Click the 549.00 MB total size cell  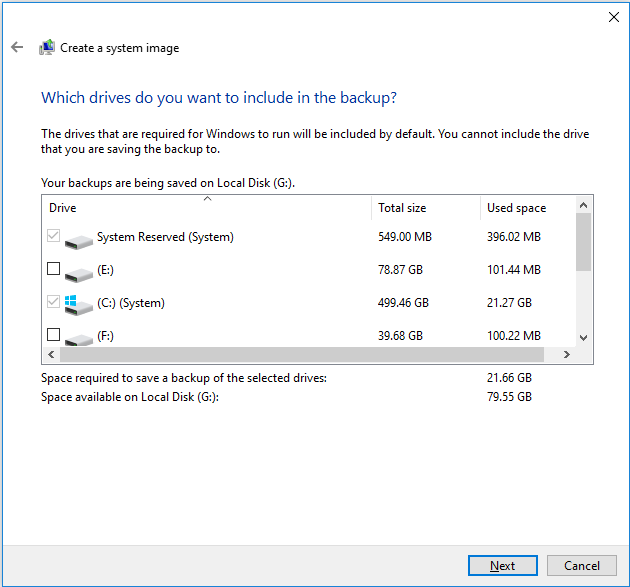pyautogui.click(x=405, y=237)
